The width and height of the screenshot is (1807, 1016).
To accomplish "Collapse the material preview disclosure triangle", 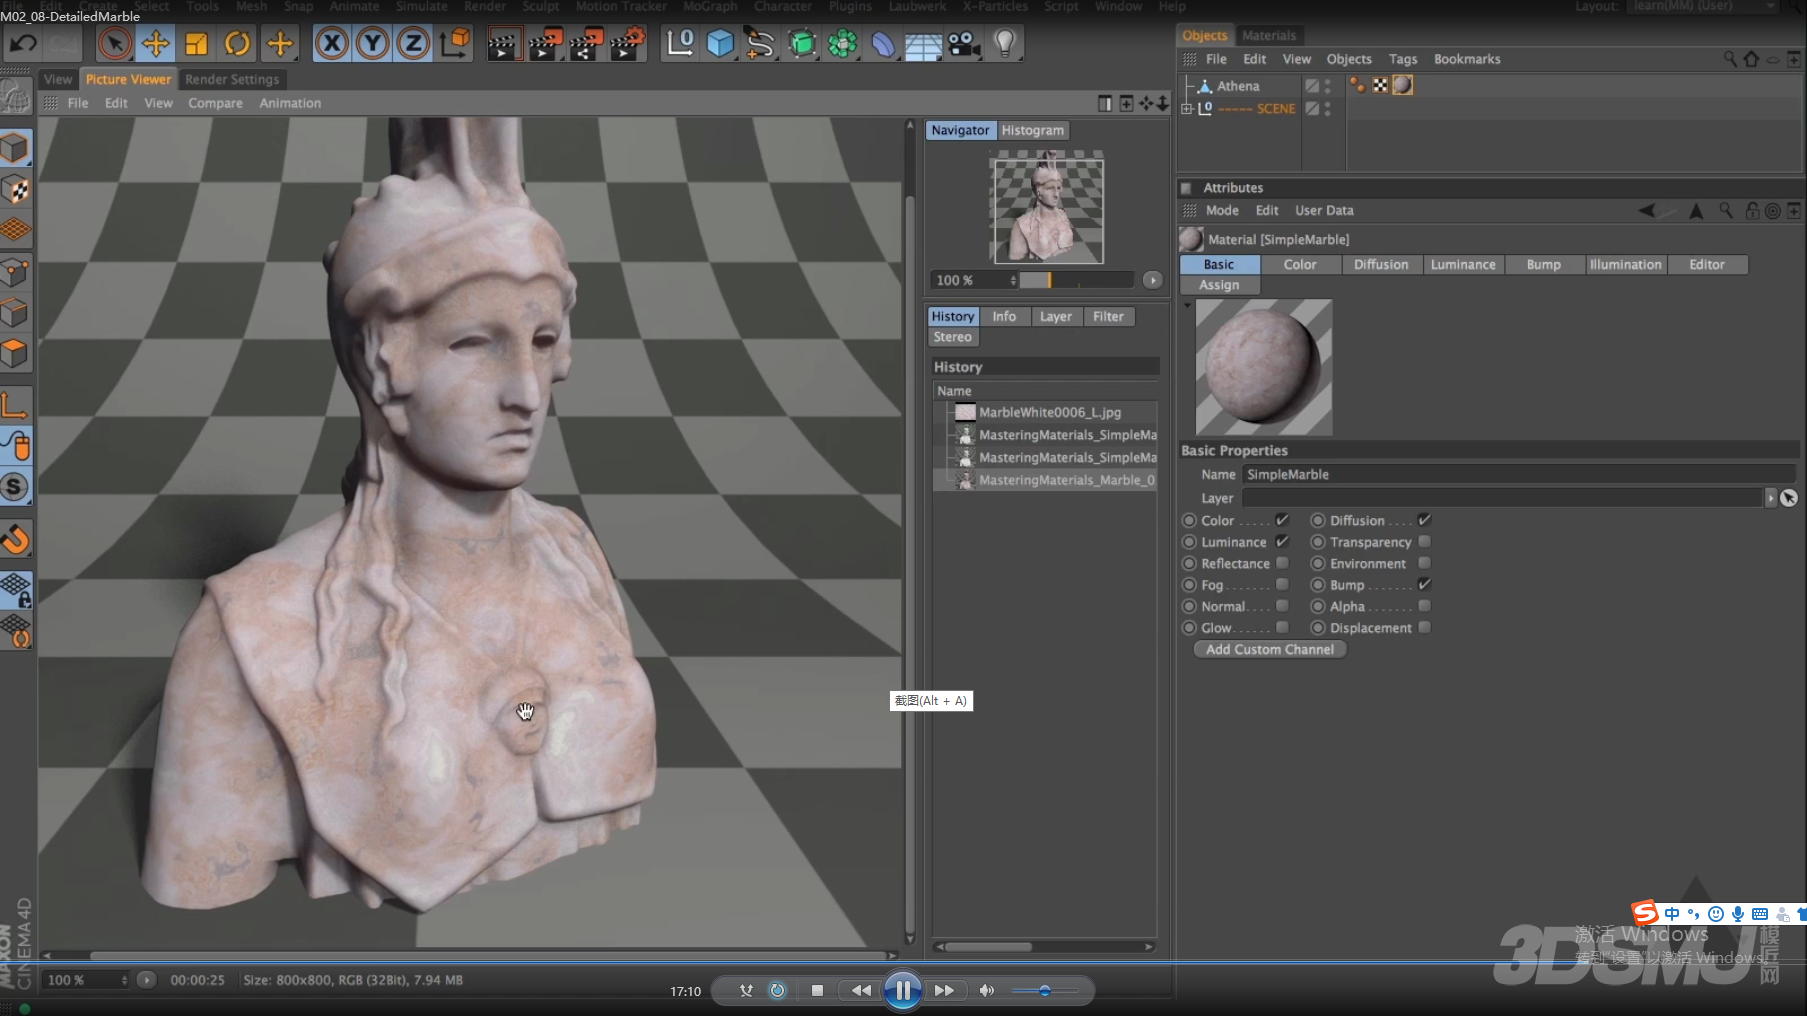I will (x=1188, y=305).
